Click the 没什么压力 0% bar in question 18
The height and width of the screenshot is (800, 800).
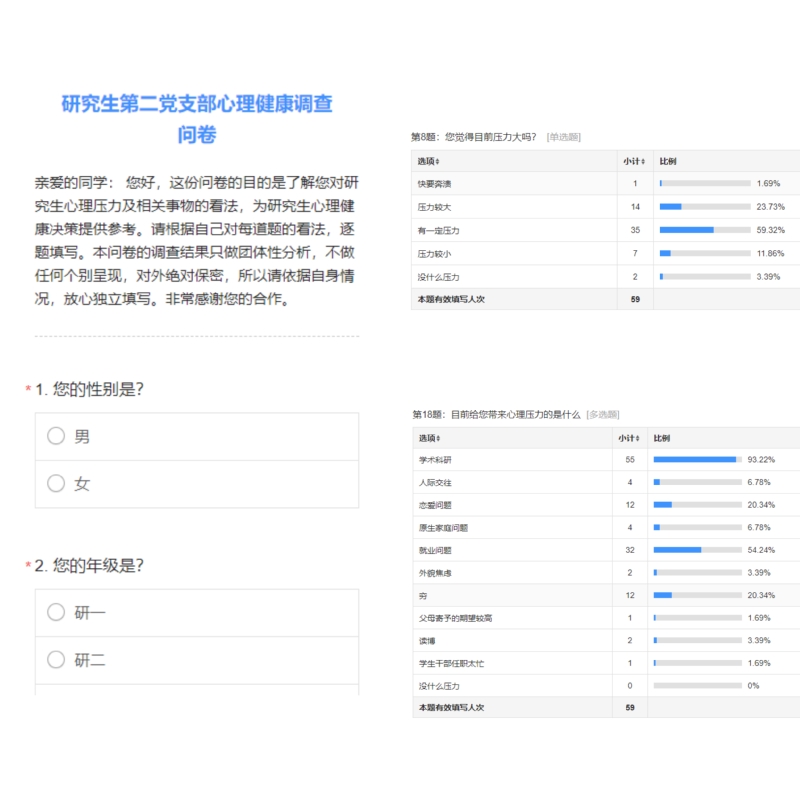[697, 686]
